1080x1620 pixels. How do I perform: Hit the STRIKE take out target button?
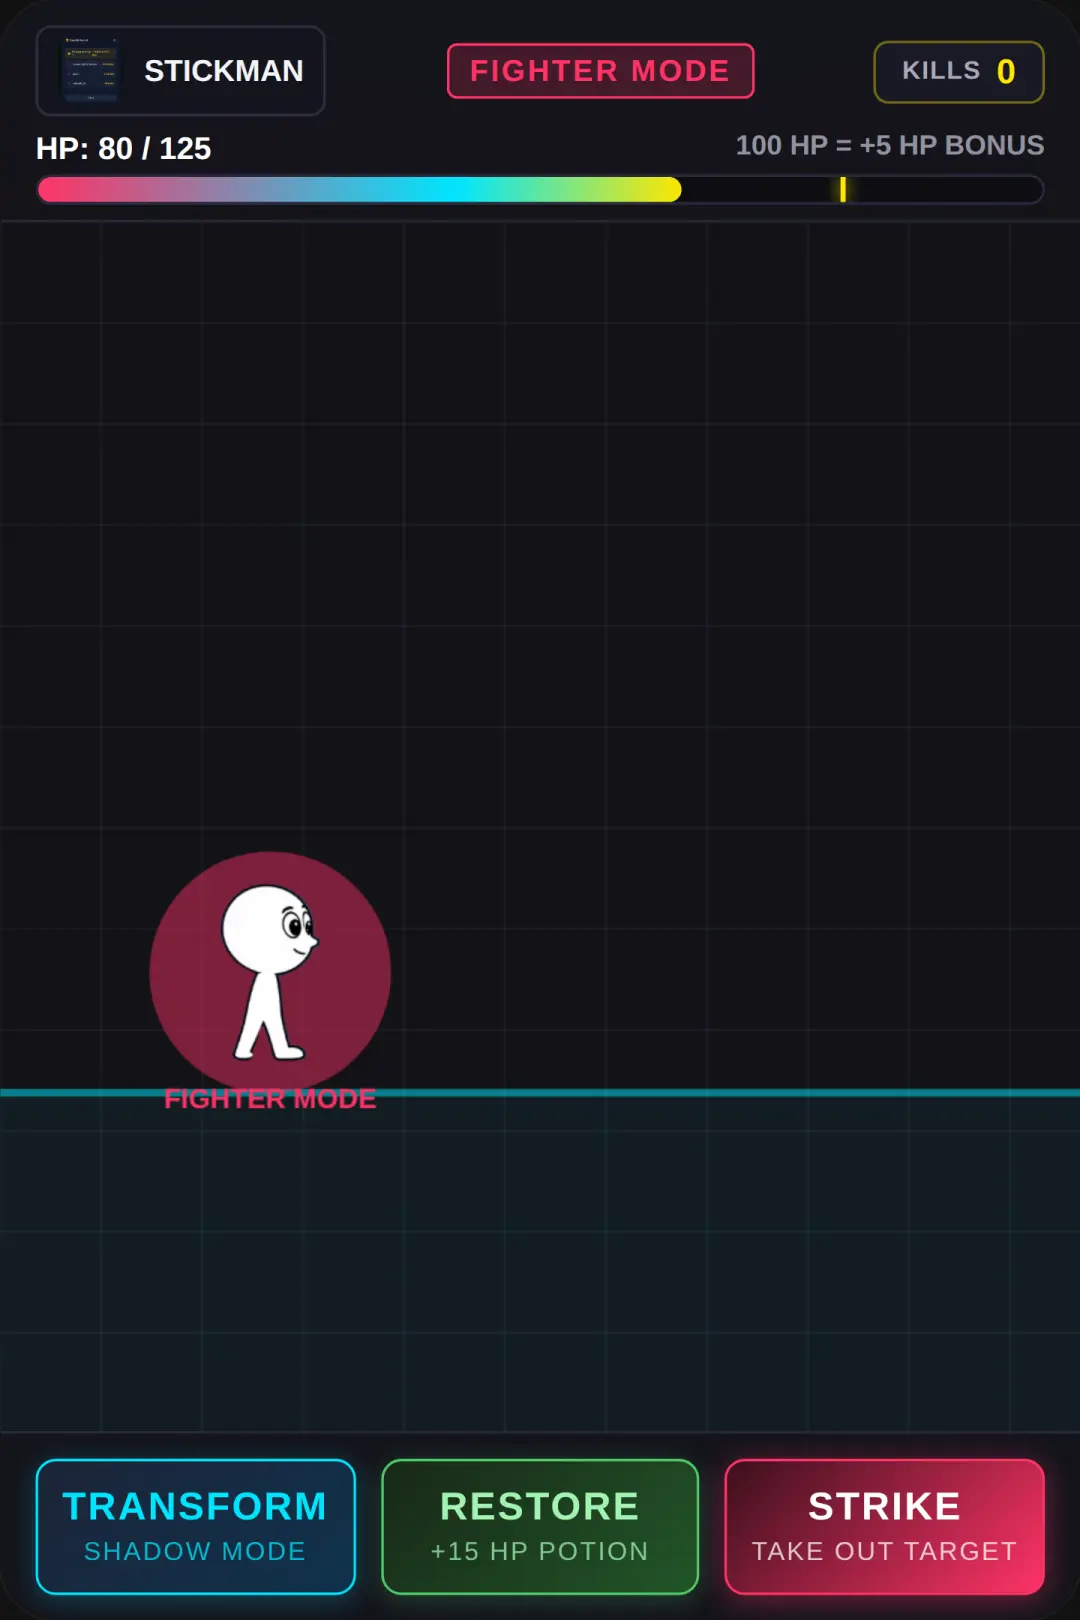pyautogui.click(x=885, y=1526)
